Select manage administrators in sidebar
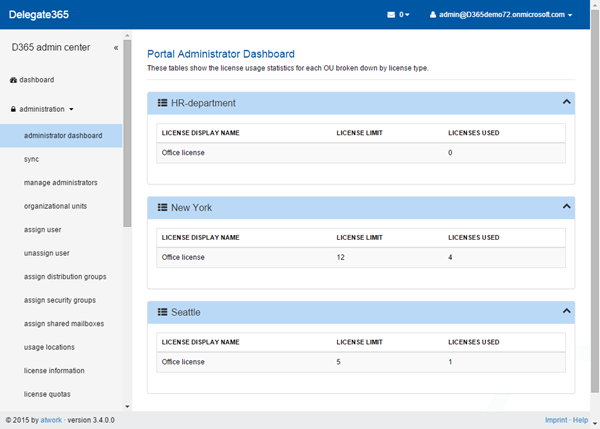This screenshot has height=429, width=600. pyautogui.click(x=61, y=182)
